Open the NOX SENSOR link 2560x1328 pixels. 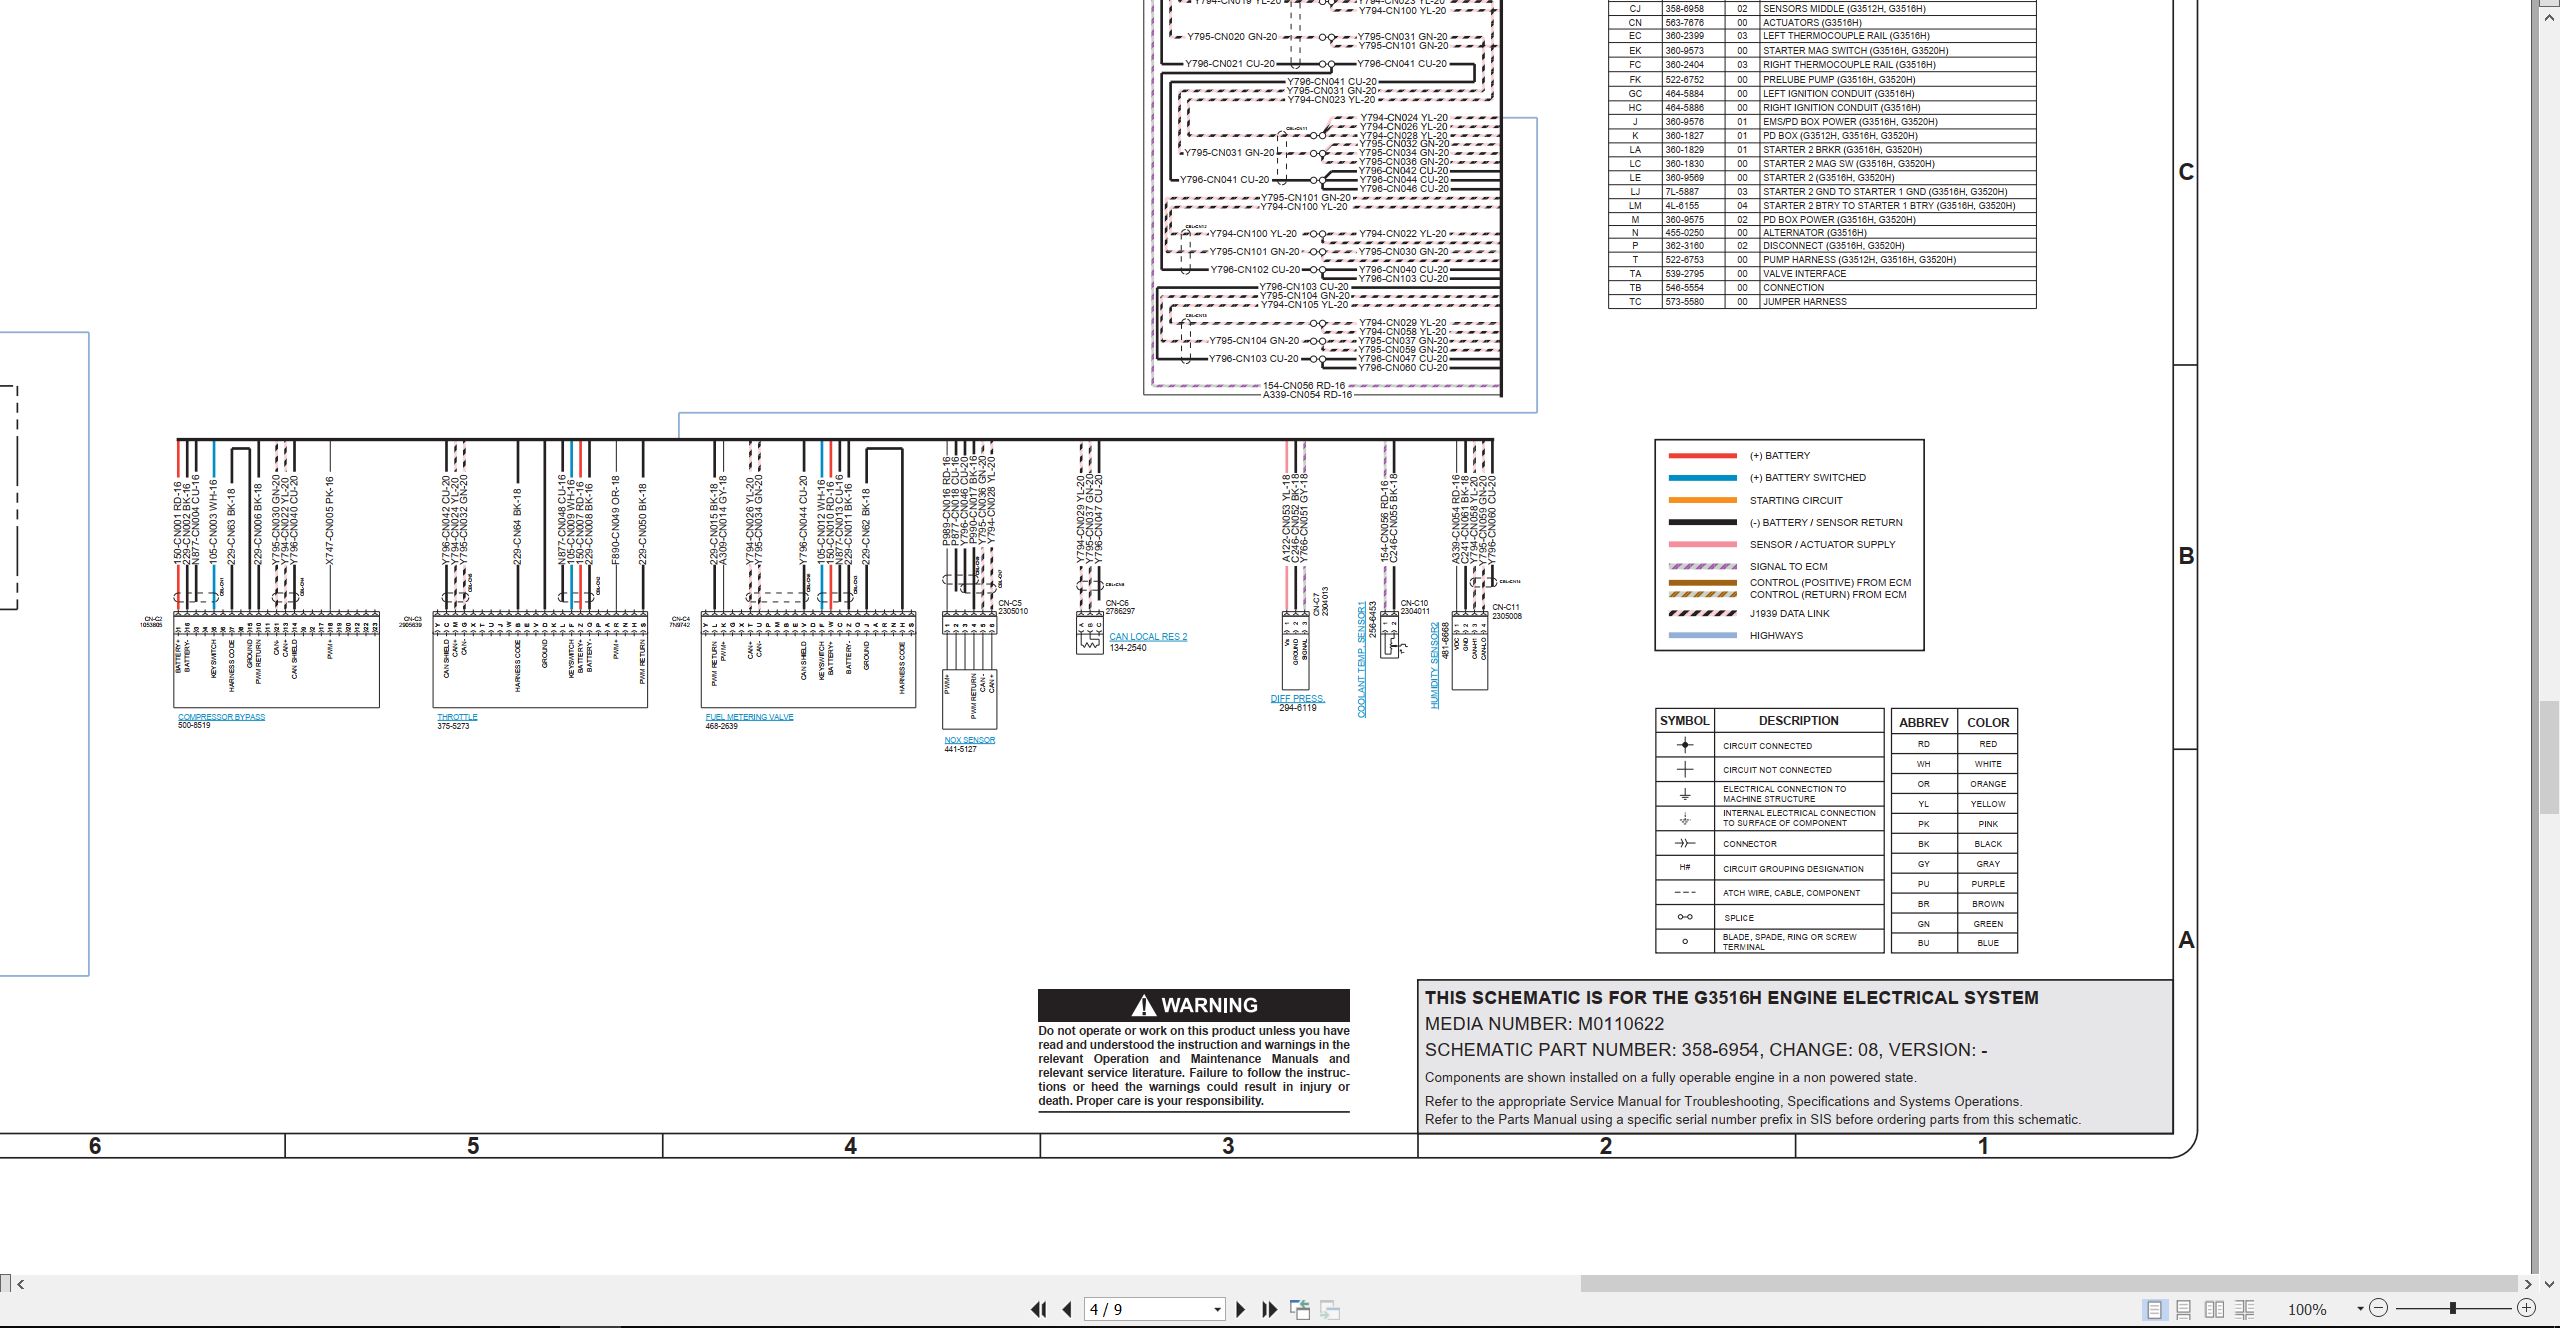[969, 740]
